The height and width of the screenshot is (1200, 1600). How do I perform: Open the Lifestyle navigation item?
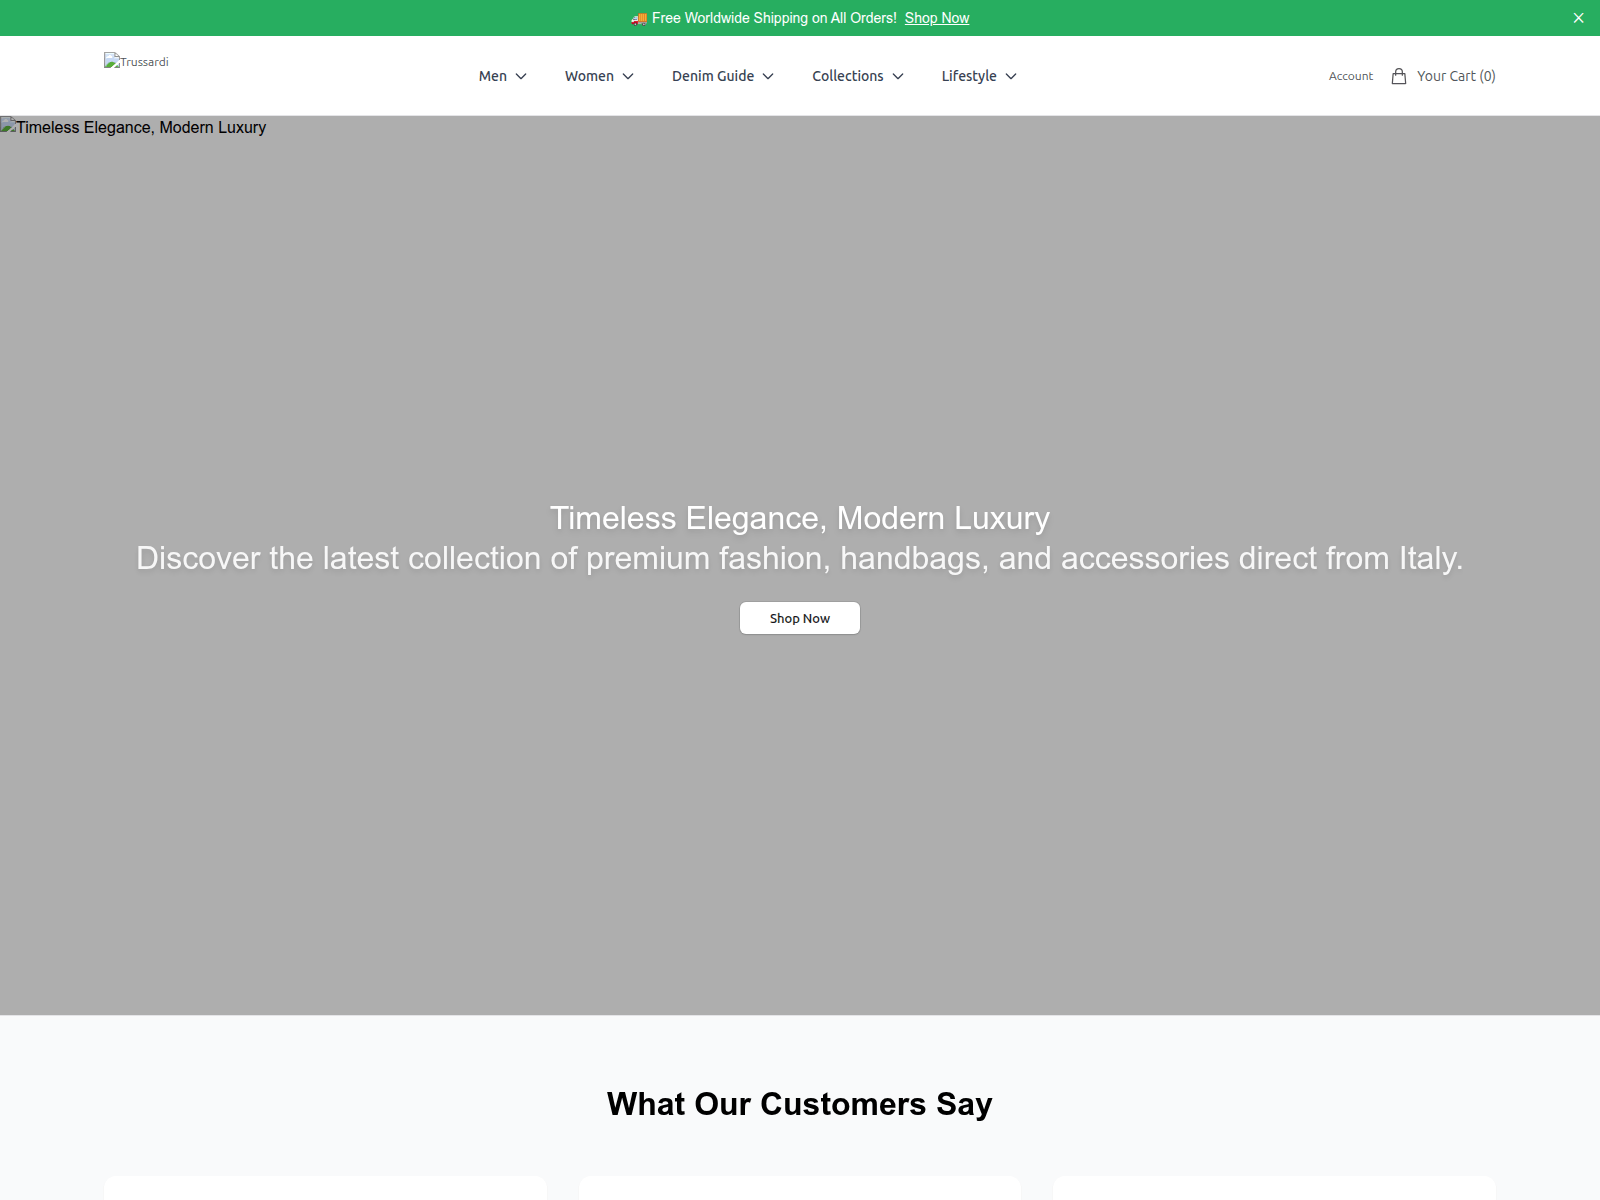tap(969, 76)
